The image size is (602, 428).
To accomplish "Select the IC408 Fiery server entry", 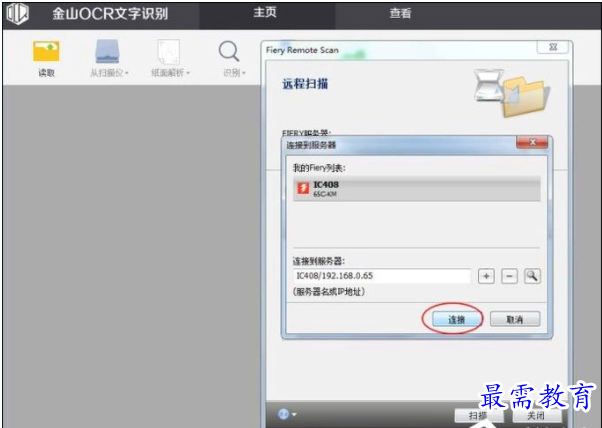I will click(x=417, y=188).
